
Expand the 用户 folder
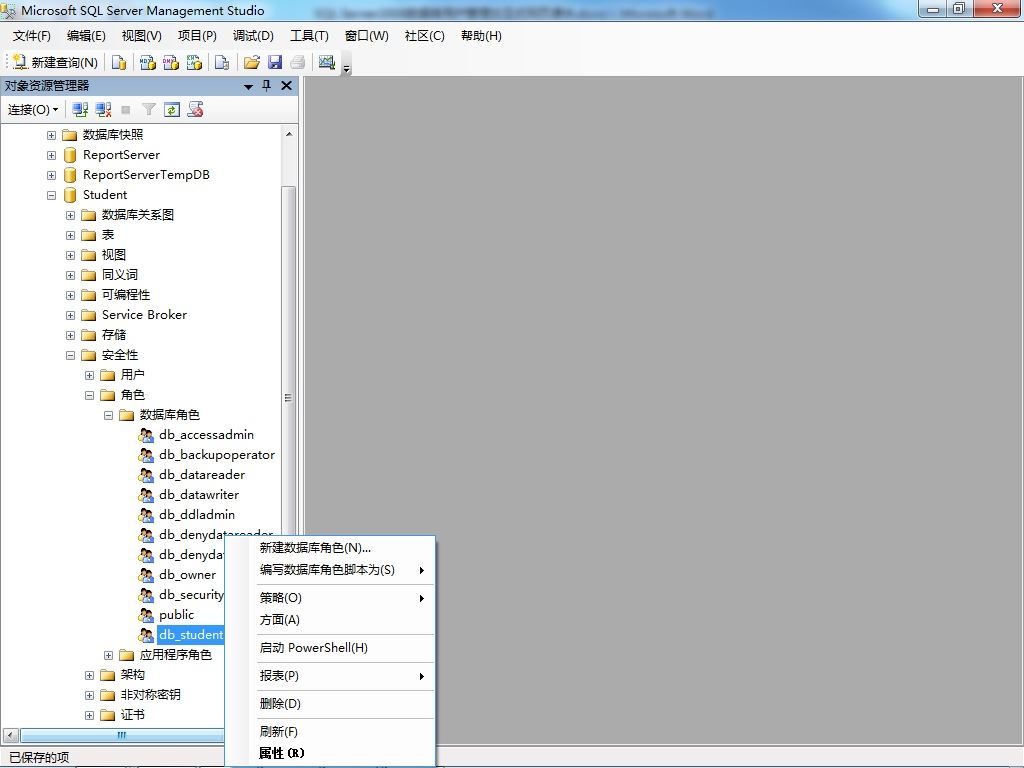89,376
